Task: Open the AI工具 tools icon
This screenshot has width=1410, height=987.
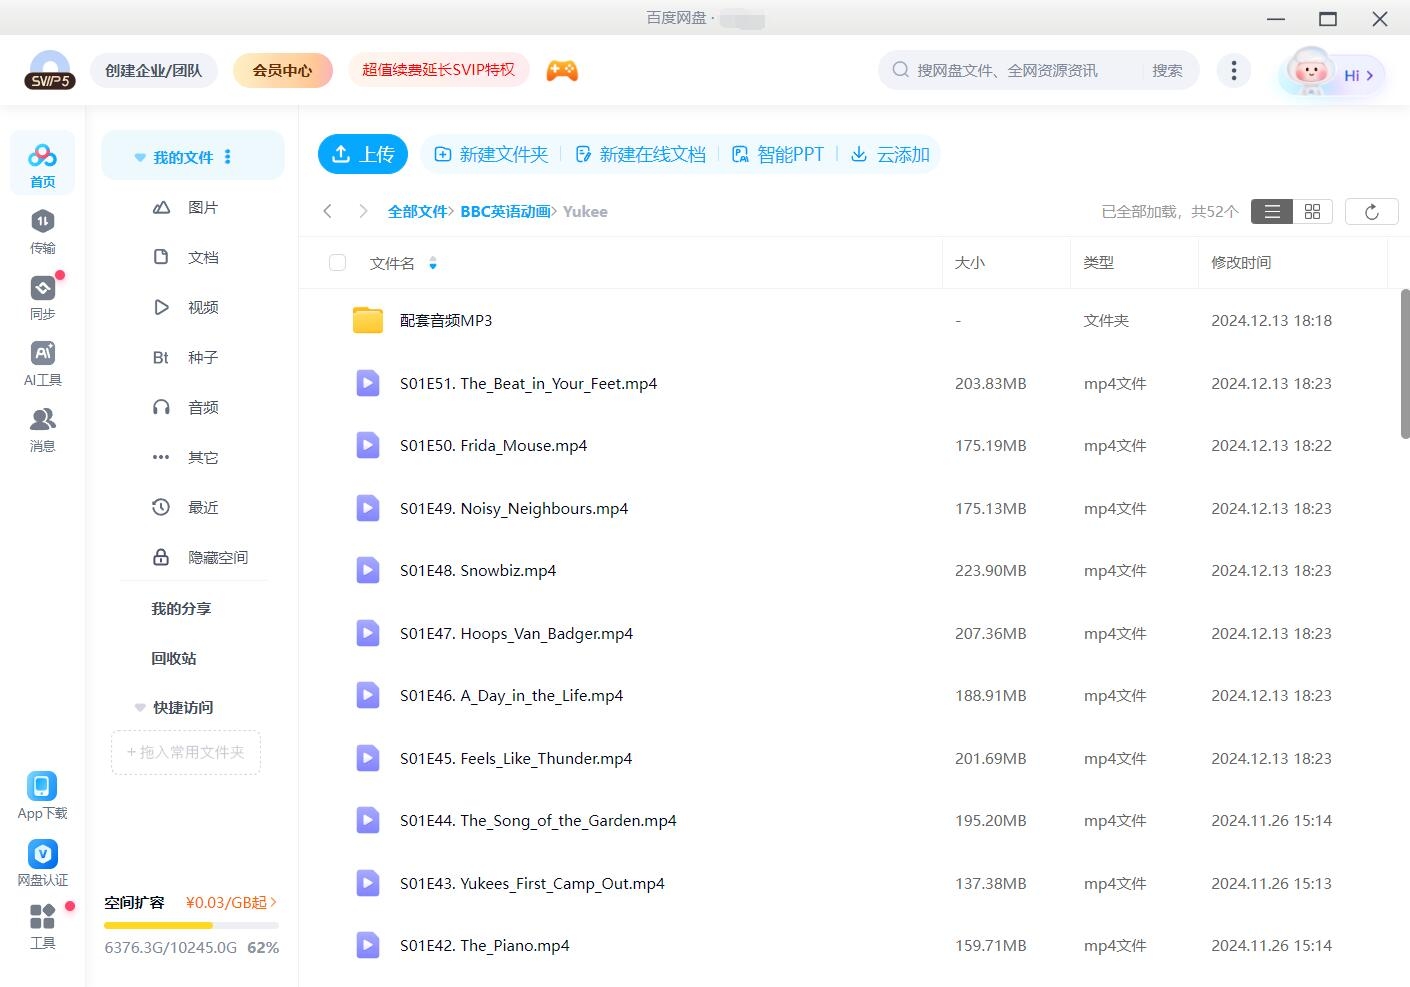Action: click(42, 360)
